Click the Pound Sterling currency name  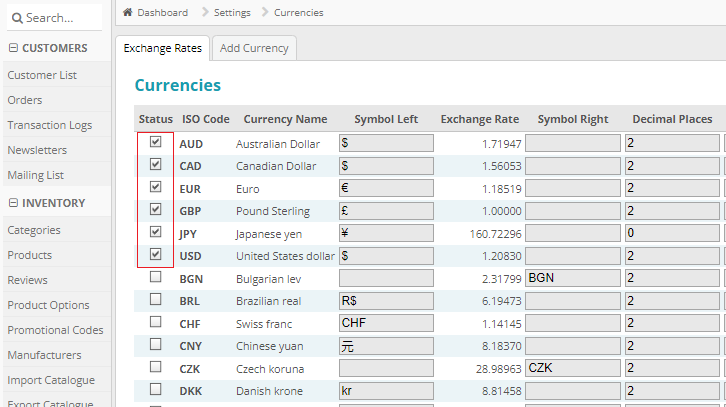coord(273,211)
